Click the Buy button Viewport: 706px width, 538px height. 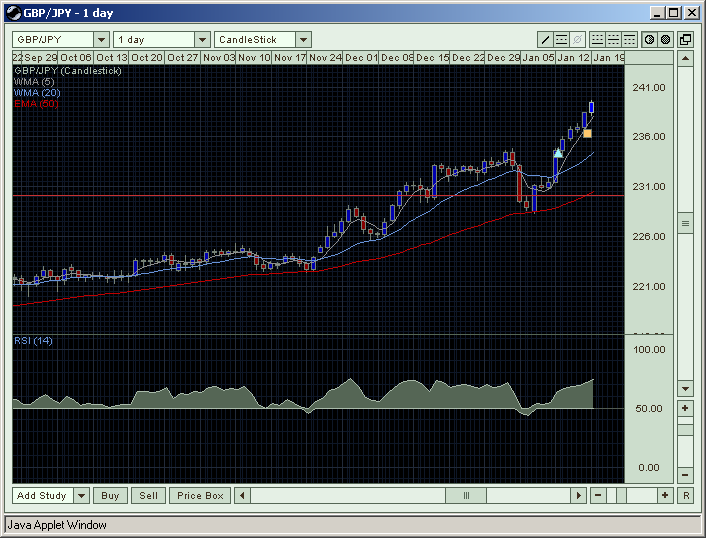(111, 495)
